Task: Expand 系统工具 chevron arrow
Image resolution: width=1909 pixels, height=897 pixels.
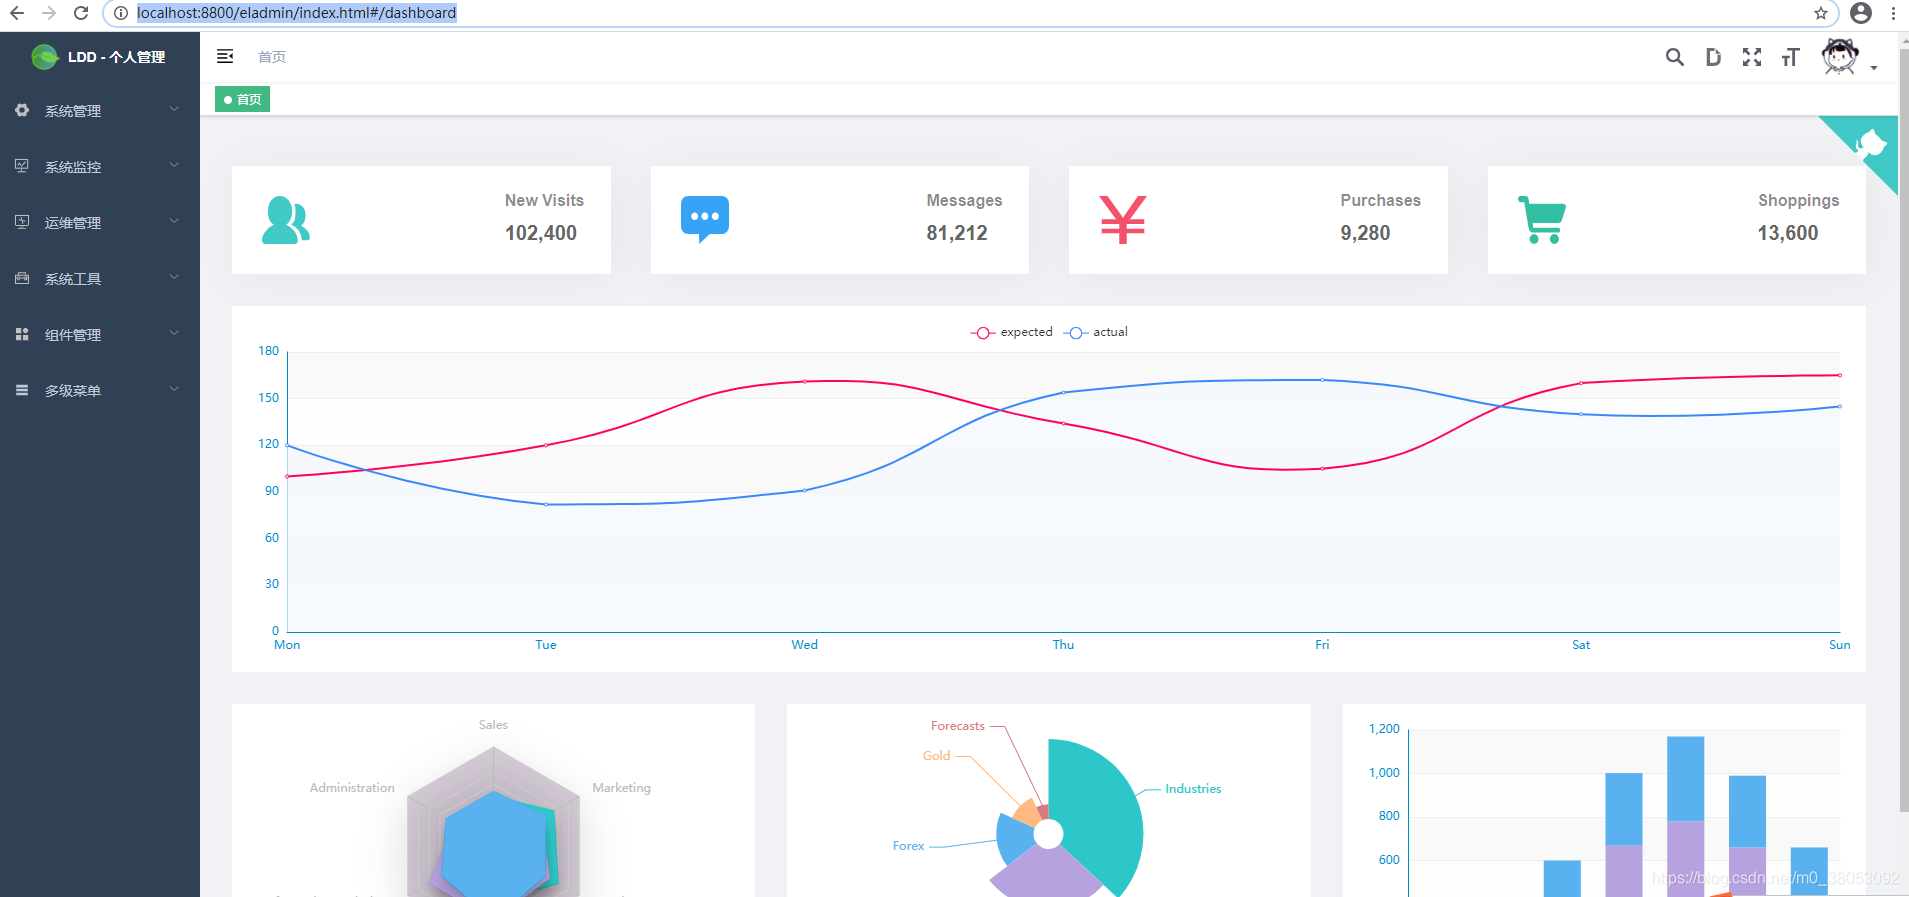Action: point(174,277)
